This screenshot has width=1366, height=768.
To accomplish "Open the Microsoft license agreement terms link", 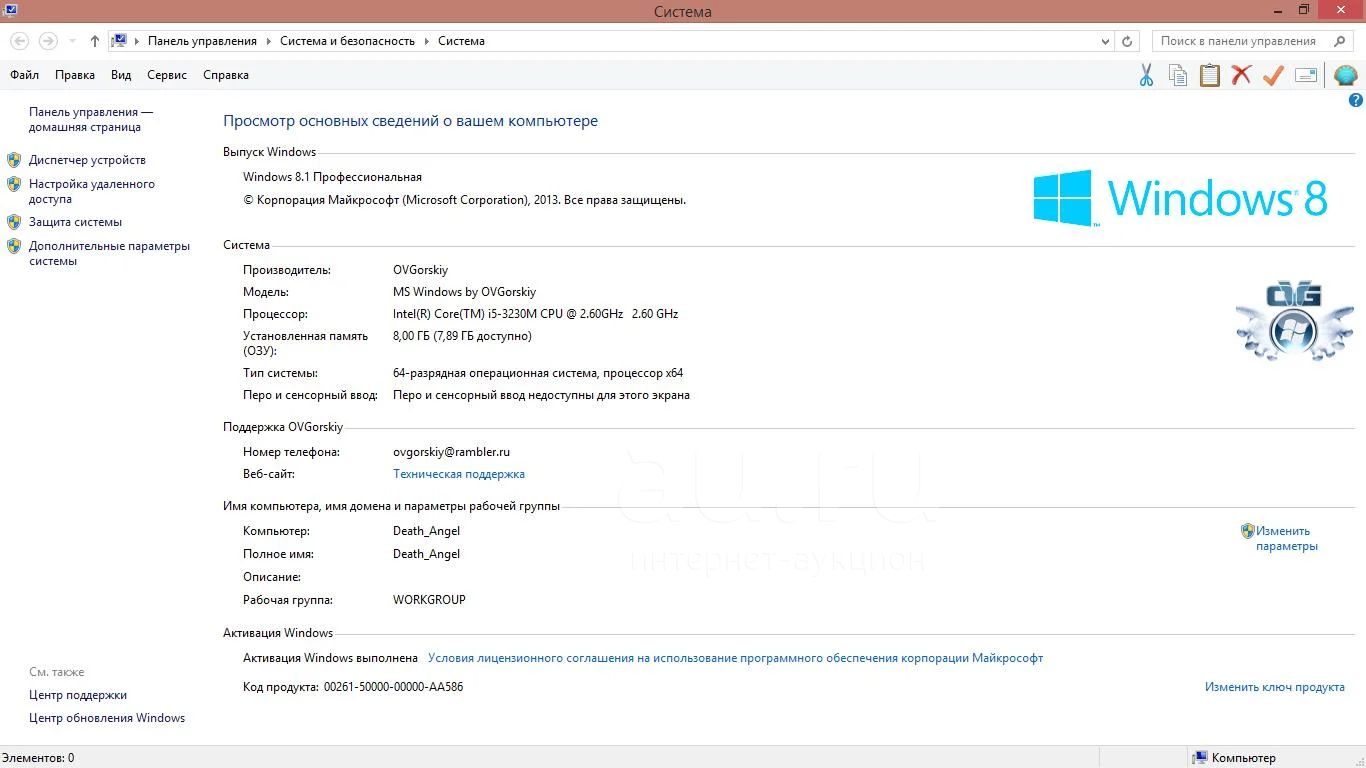I will pyautogui.click(x=735, y=658).
